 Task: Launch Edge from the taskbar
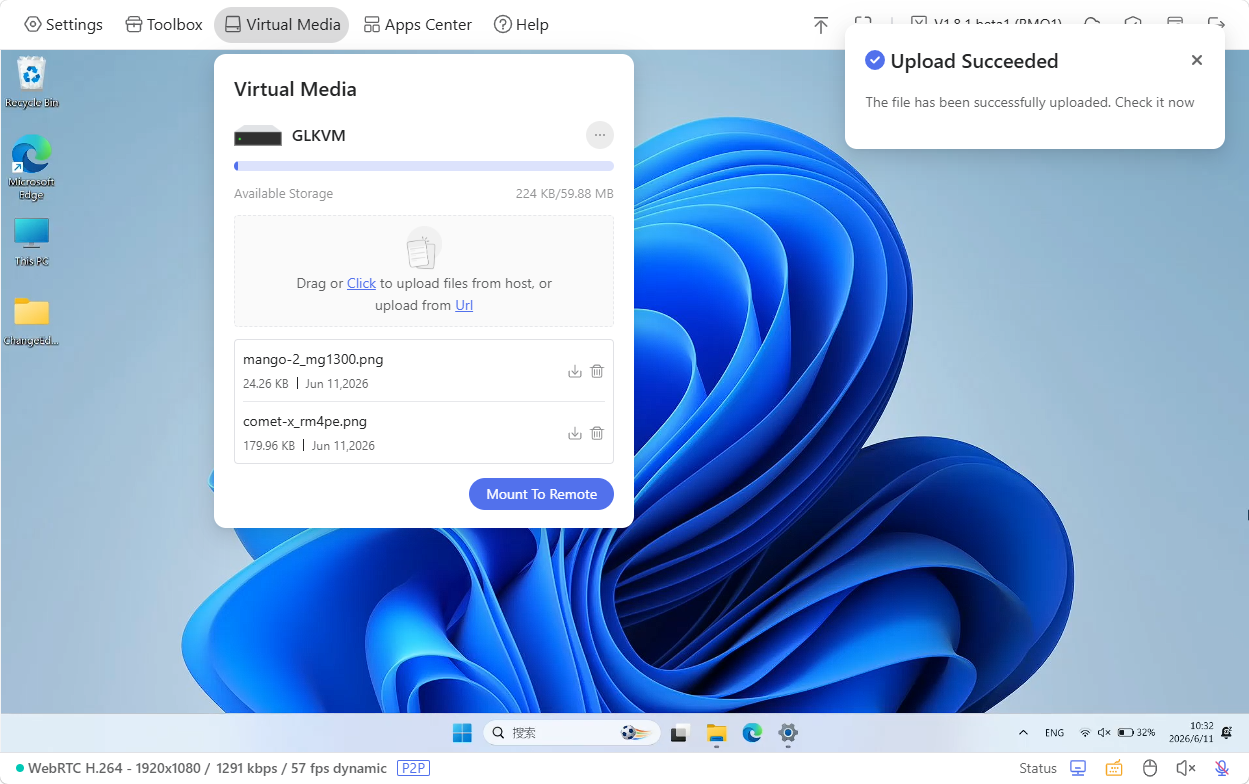[x=752, y=733]
